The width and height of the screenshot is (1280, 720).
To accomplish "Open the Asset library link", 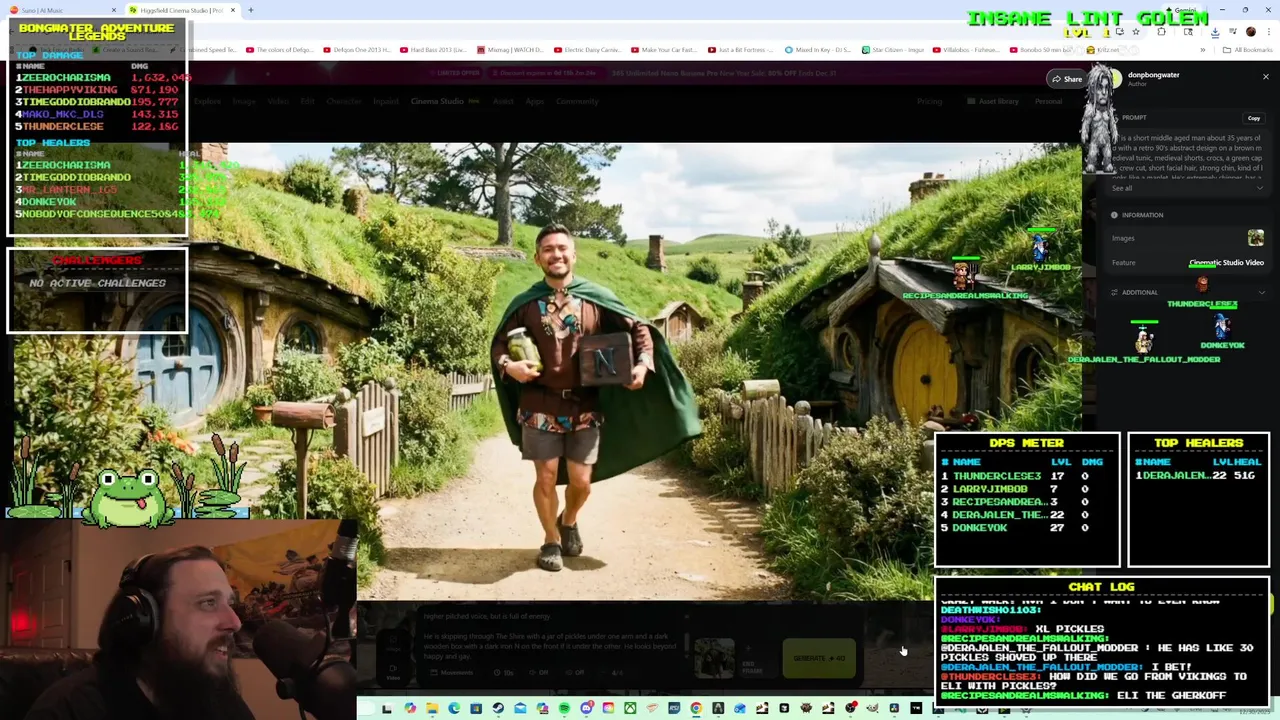I will 992,101.
